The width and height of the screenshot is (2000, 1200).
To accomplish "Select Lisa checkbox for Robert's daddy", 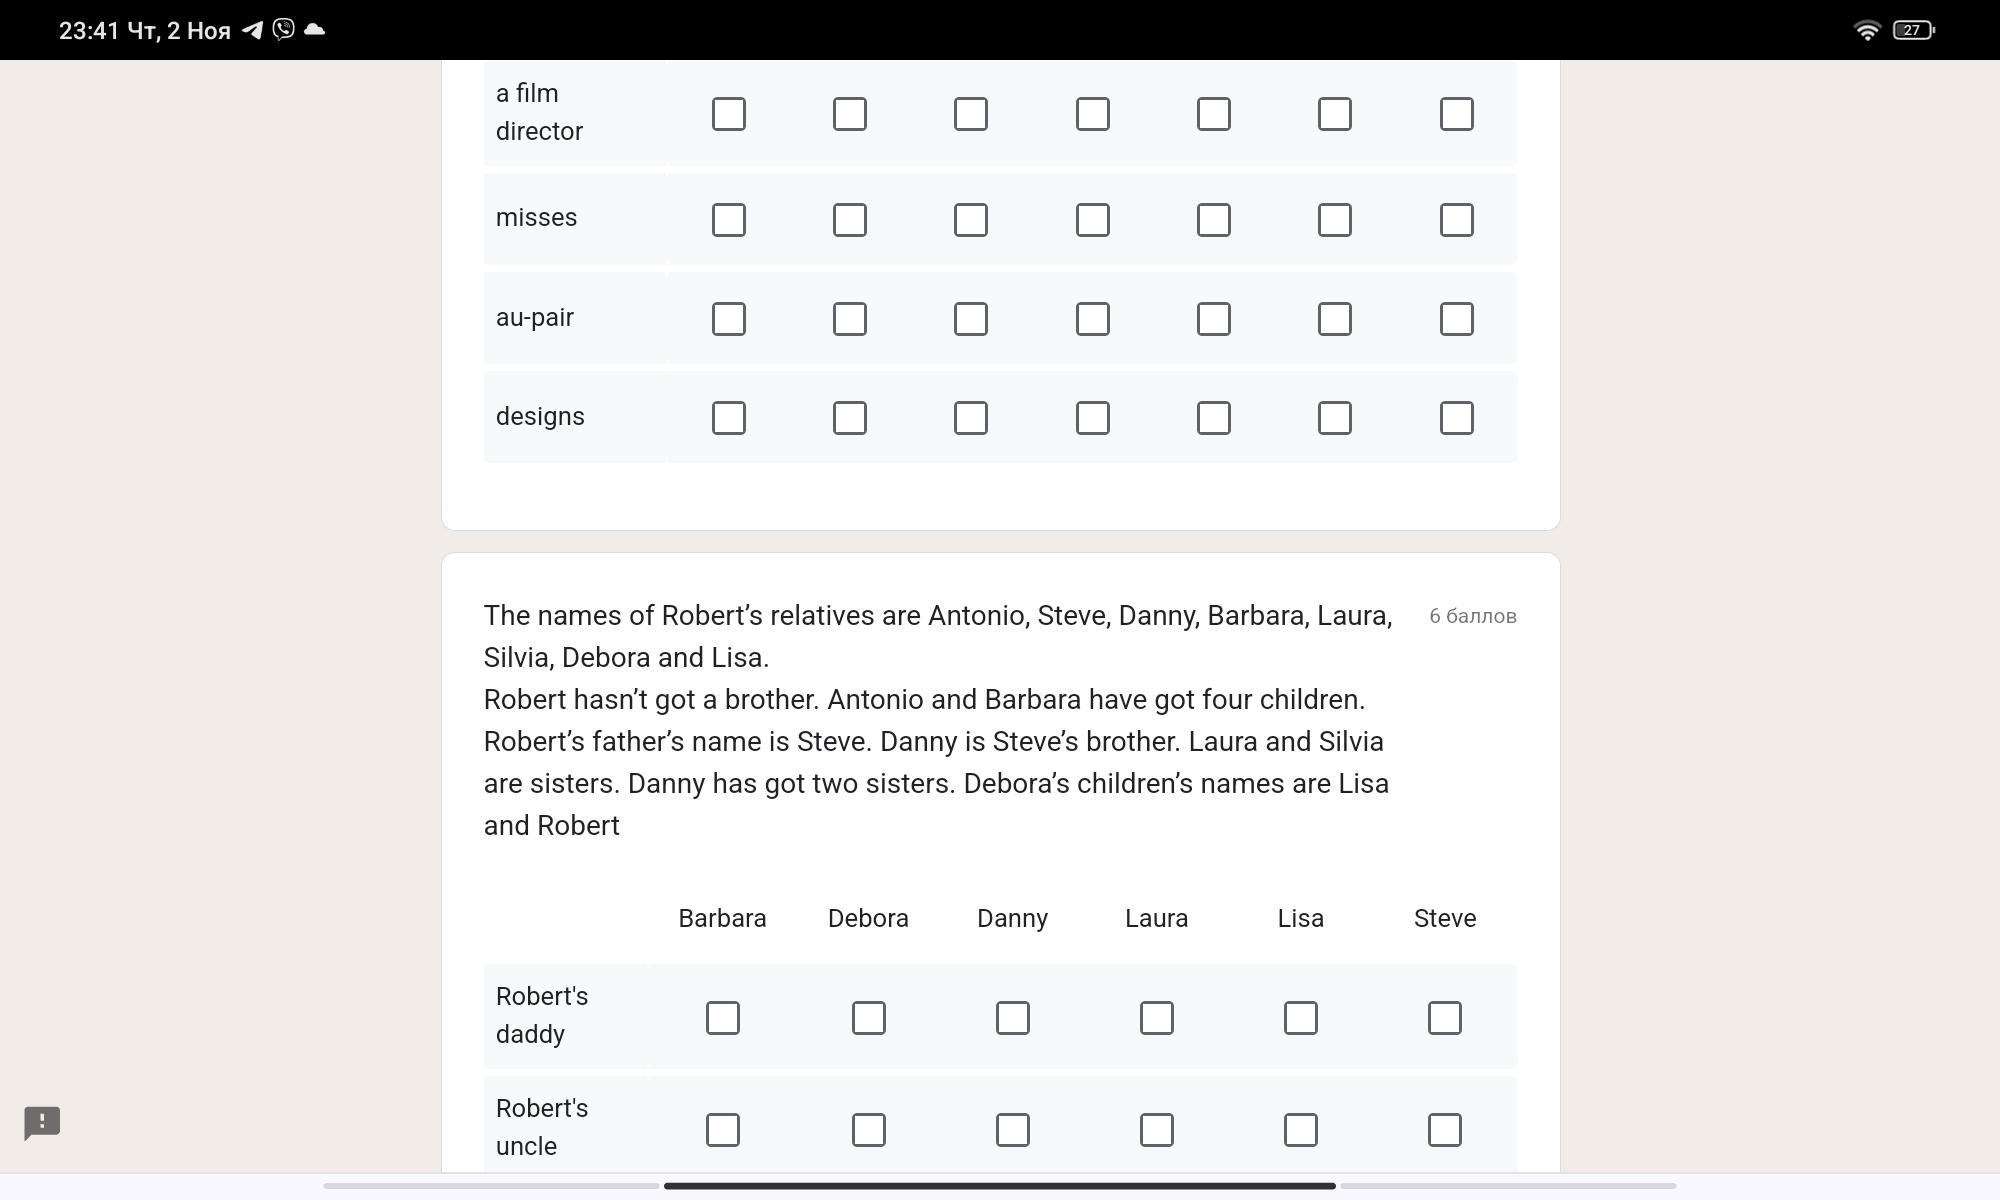I will coord(1300,1018).
